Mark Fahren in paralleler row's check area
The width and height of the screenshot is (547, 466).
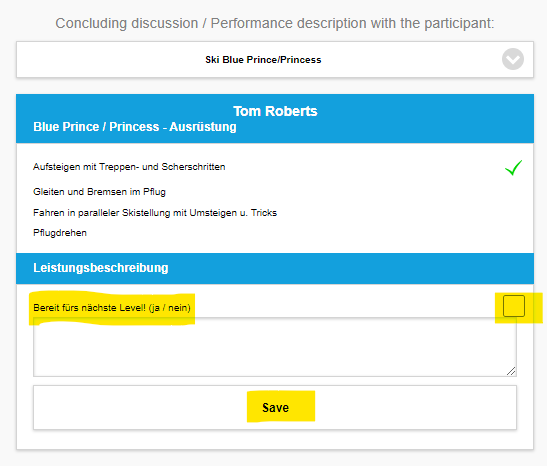tap(514, 213)
